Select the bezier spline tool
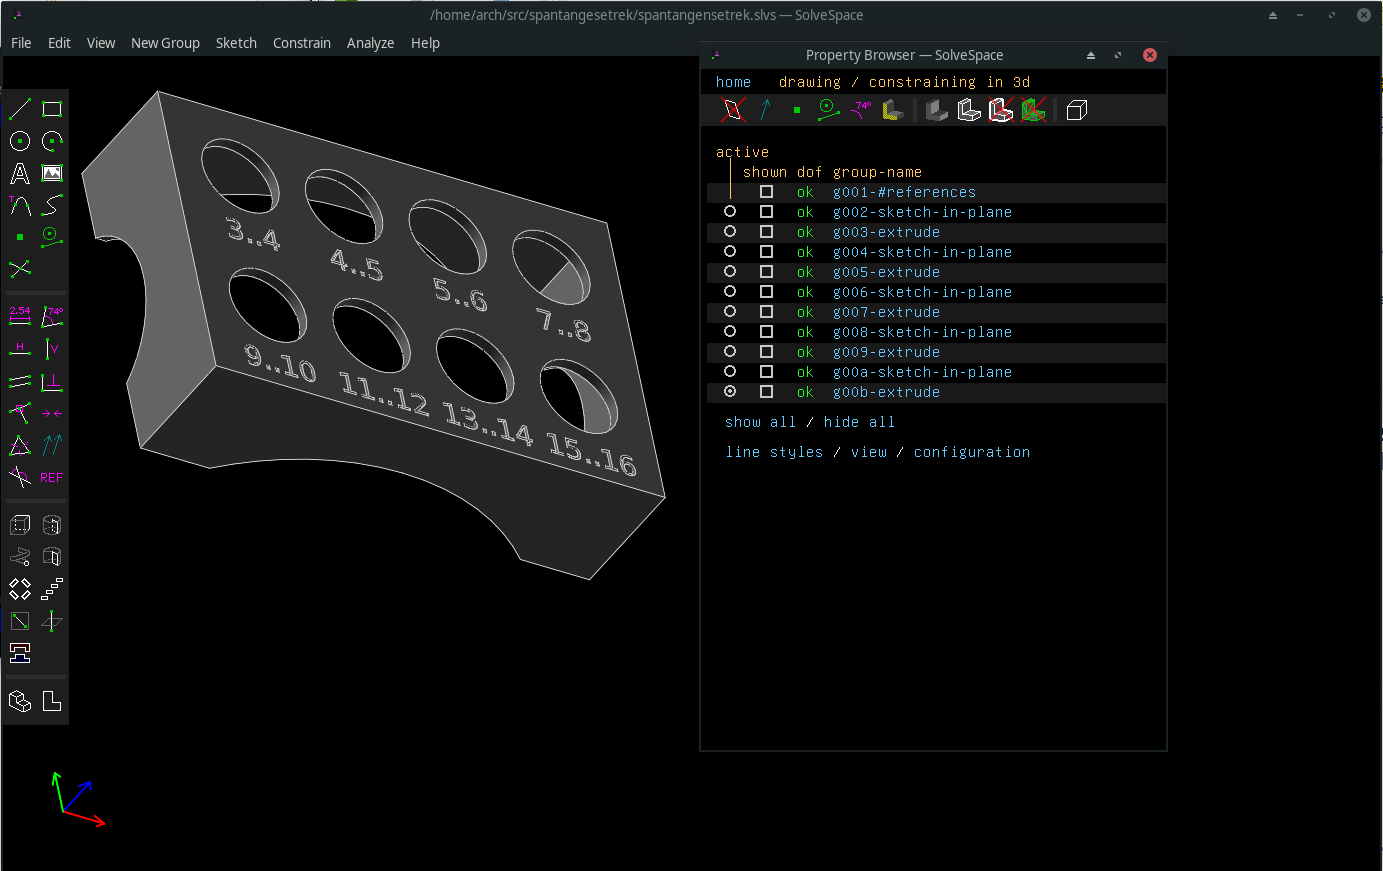Screen dimensions: 1383x871 click(52, 205)
